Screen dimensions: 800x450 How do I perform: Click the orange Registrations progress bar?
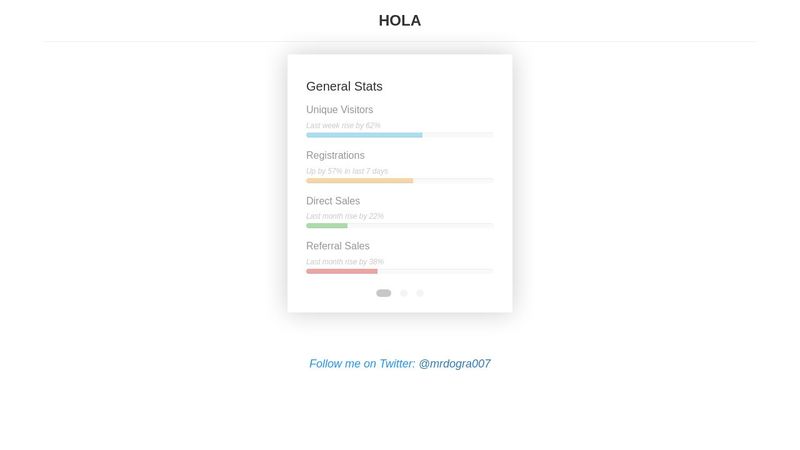(360, 181)
